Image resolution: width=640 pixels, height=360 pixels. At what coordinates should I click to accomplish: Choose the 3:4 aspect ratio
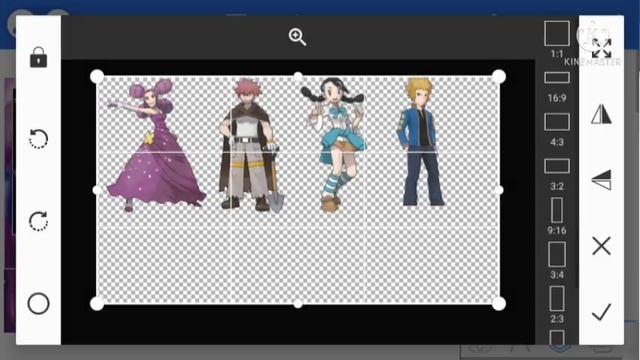point(557,260)
